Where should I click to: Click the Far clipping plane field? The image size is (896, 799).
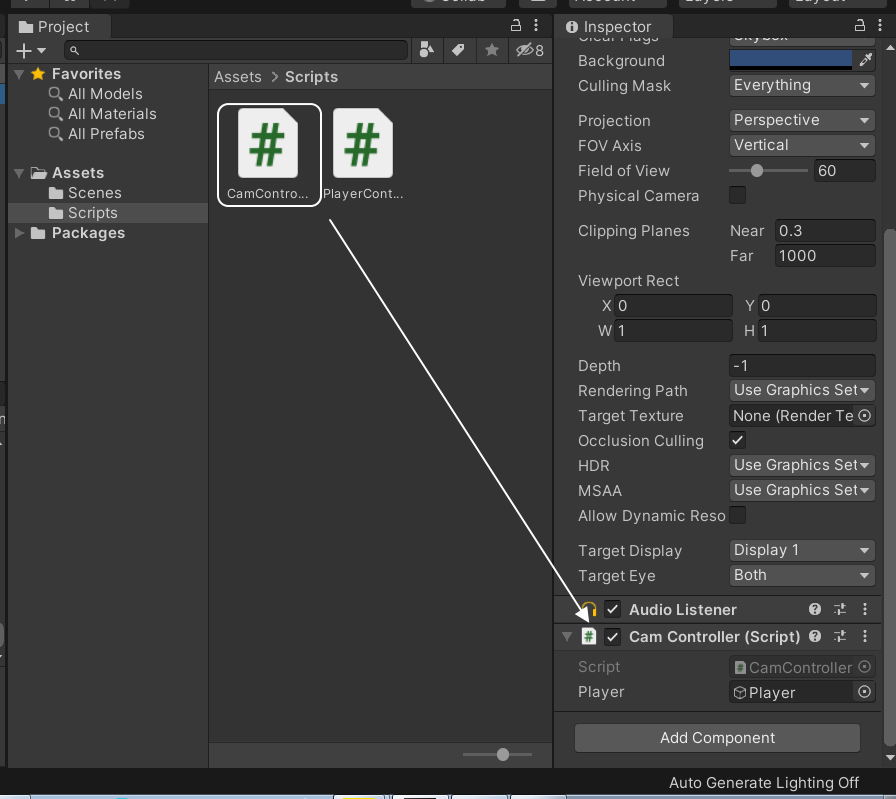click(825, 255)
